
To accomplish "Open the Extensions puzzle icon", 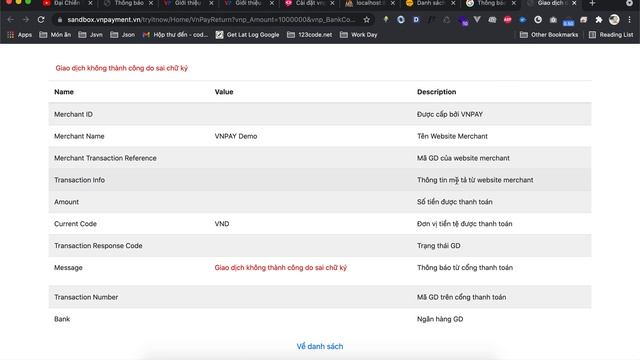I will pyautogui.click(x=599, y=20).
